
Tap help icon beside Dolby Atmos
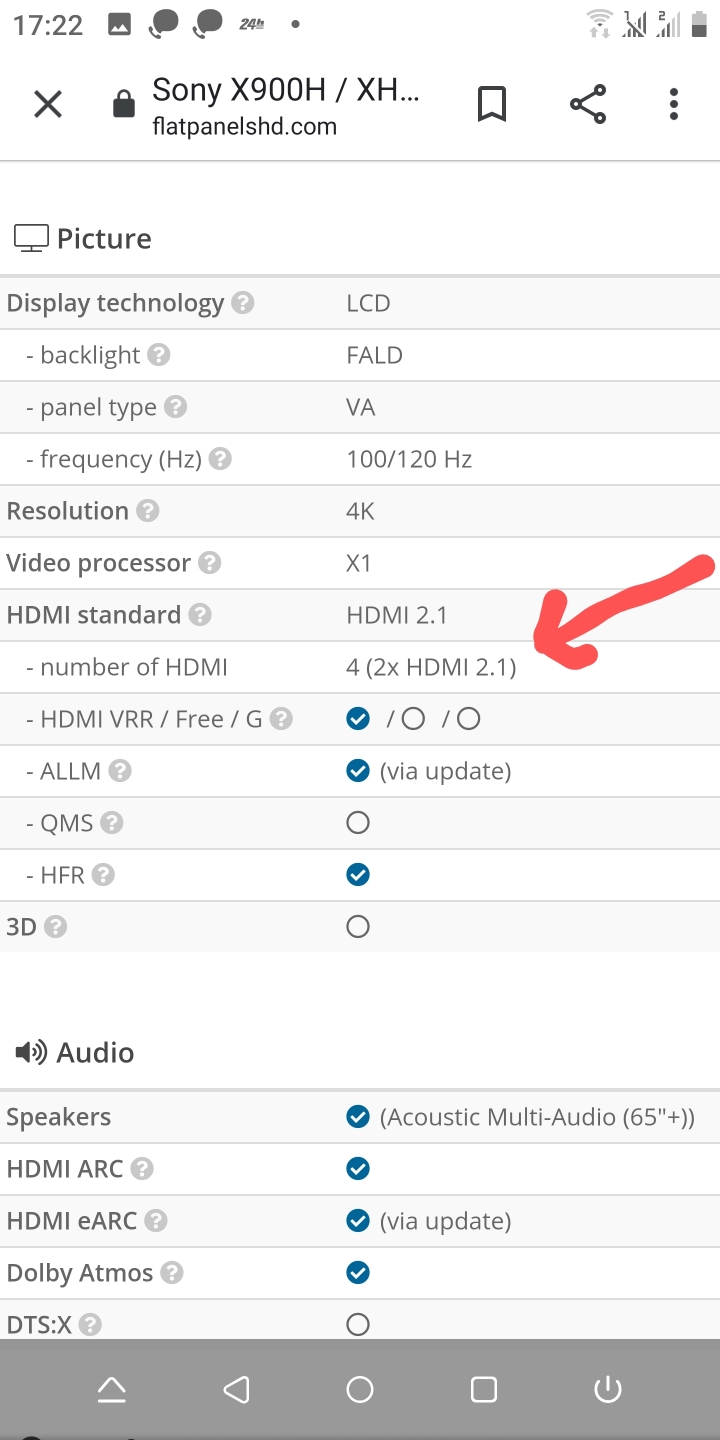tap(172, 1273)
